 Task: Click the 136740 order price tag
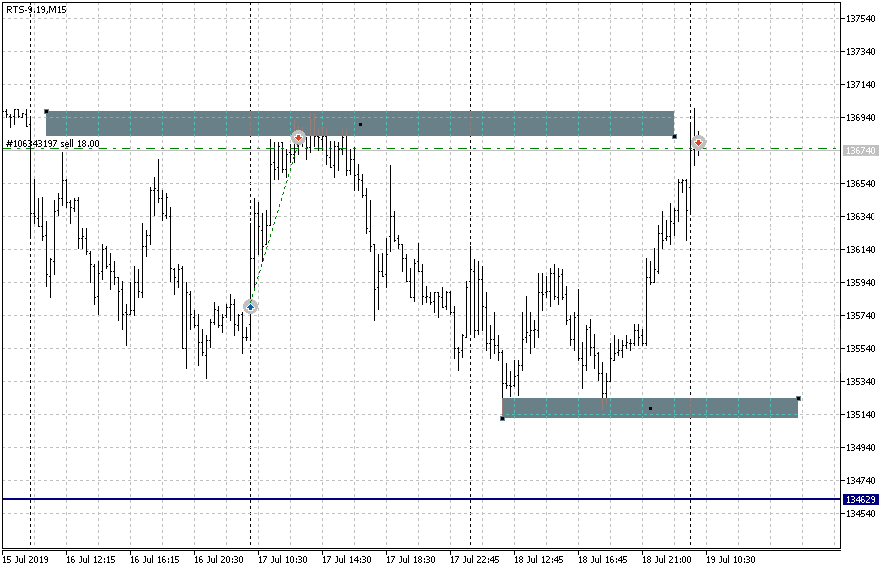coord(860,150)
